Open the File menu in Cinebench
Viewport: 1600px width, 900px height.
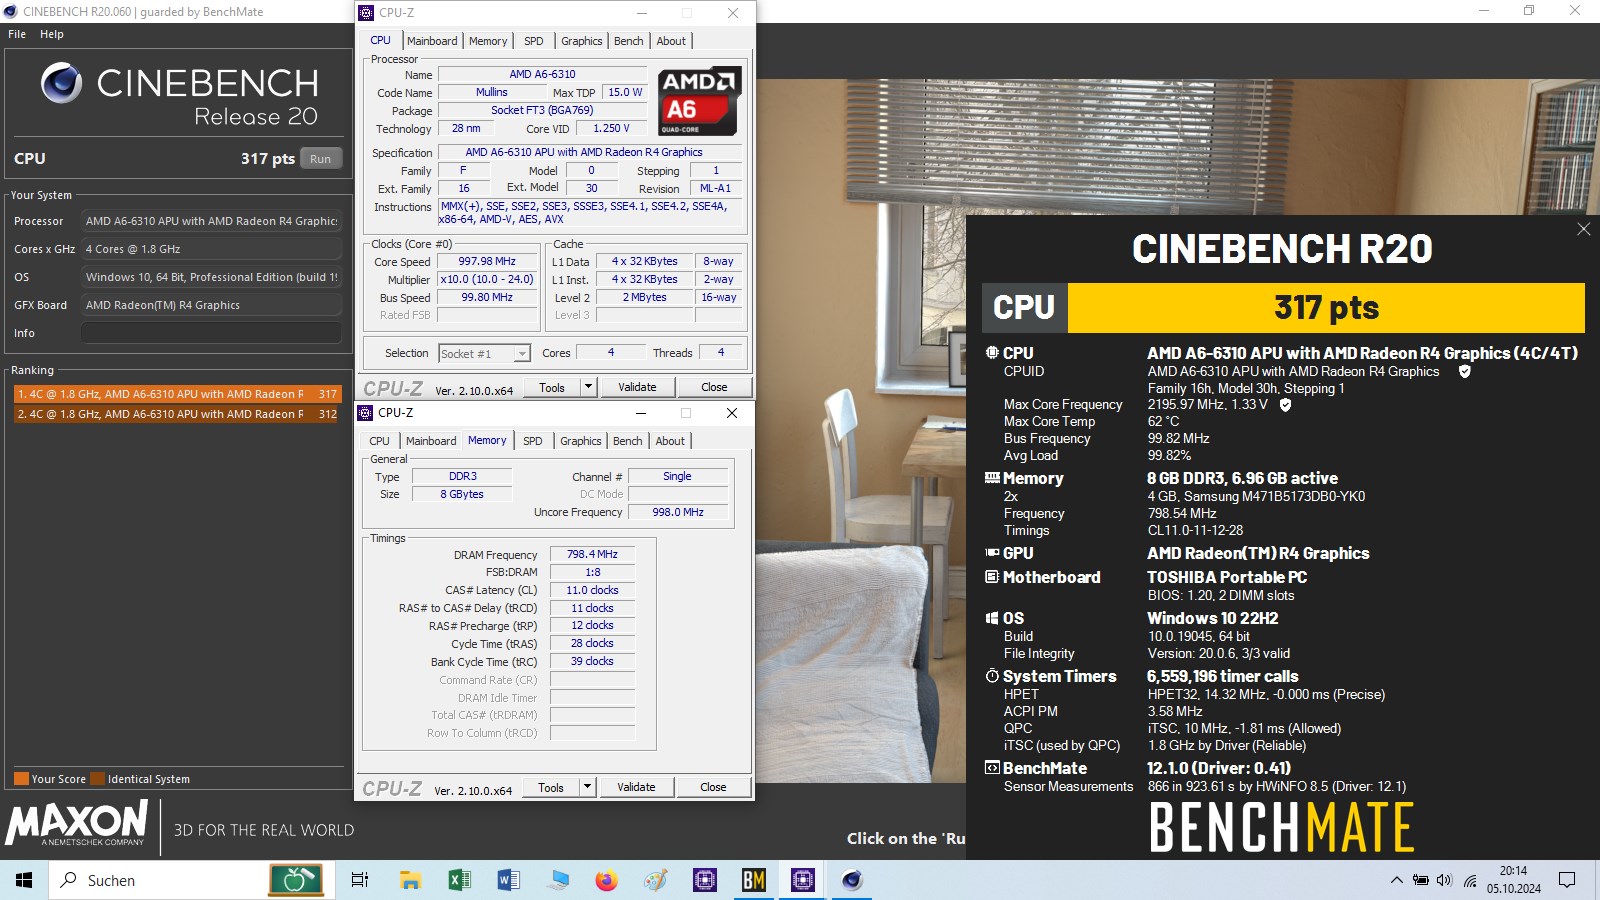pyautogui.click(x=17, y=34)
